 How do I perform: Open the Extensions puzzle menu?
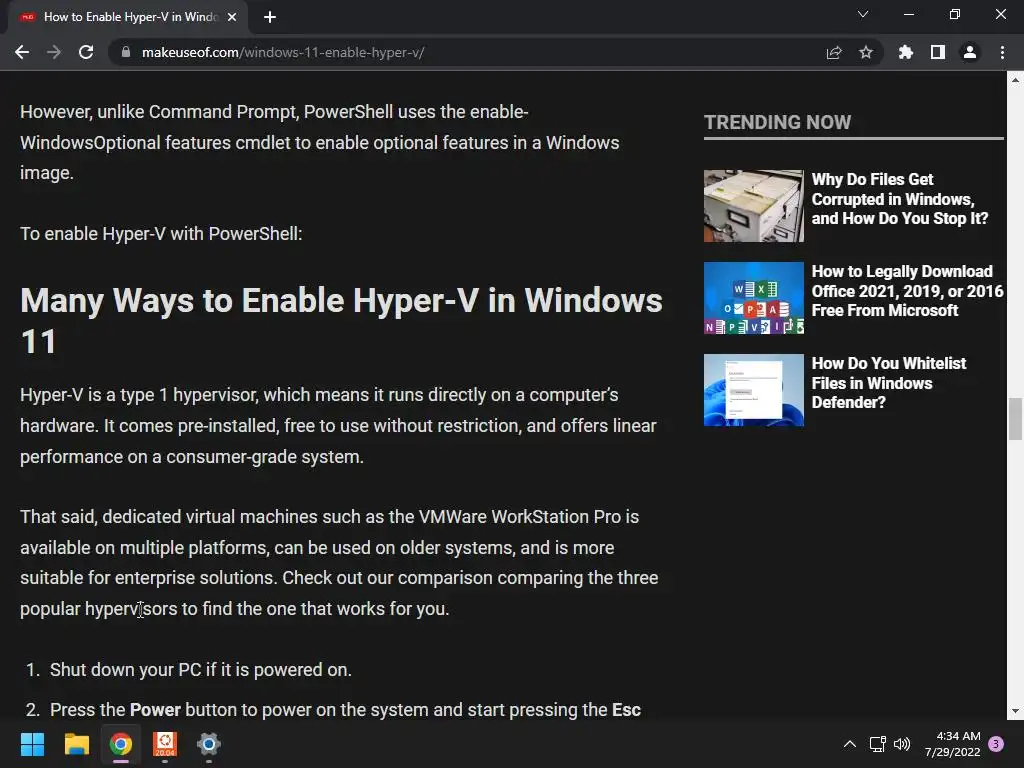coord(905,52)
